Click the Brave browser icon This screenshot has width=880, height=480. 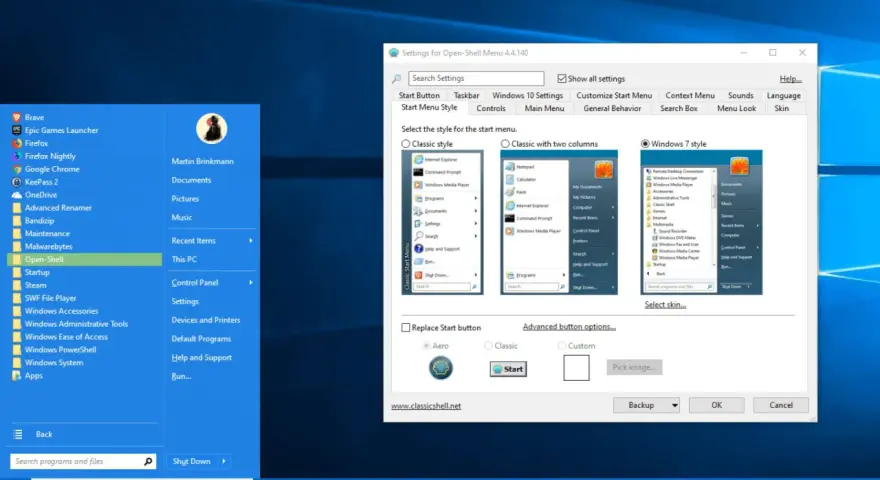[17, 117]
